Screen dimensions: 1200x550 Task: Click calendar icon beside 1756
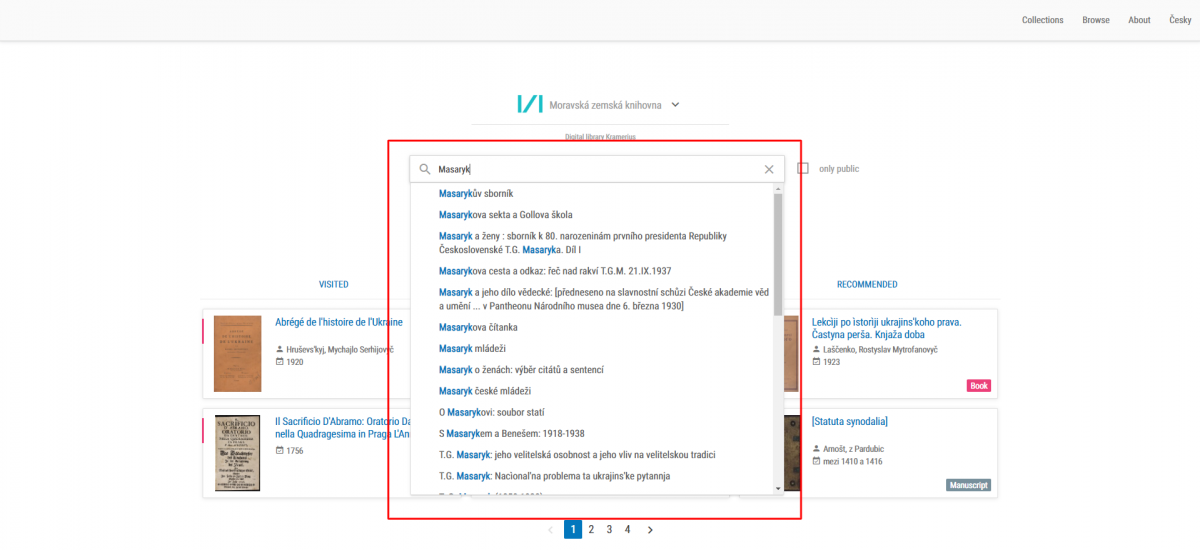point(280,451)
